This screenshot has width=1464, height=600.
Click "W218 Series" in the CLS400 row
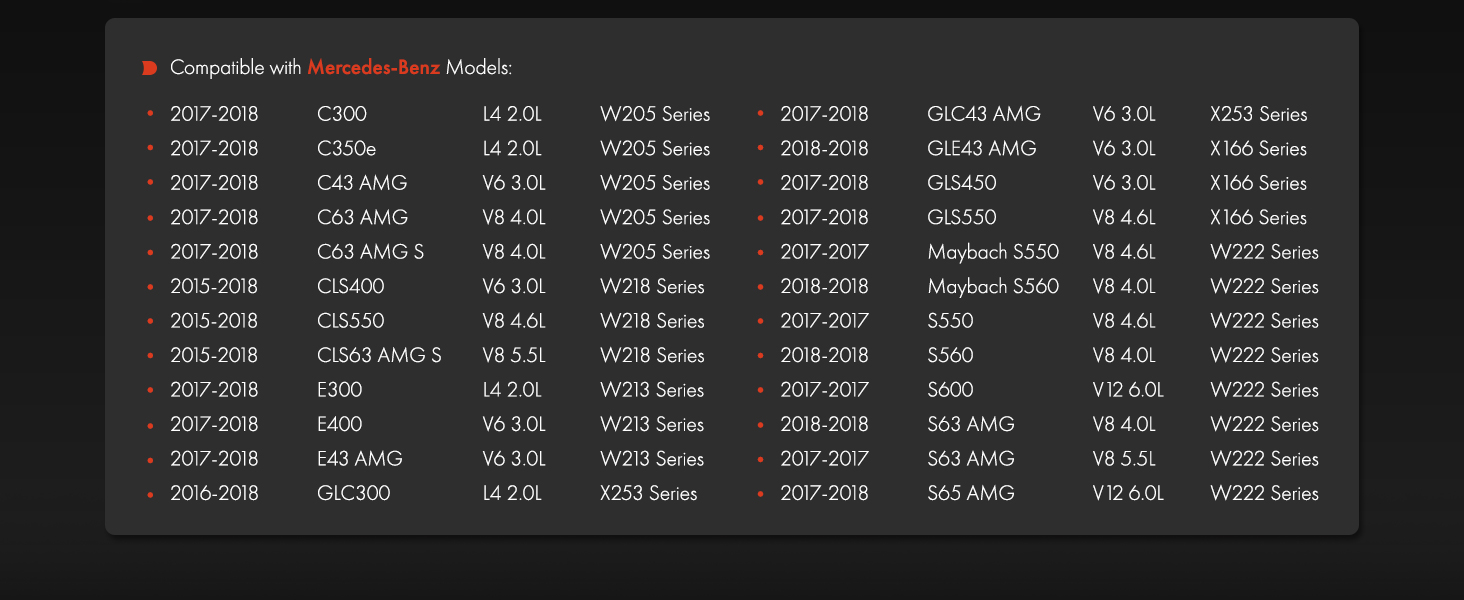tap(652, 287)
